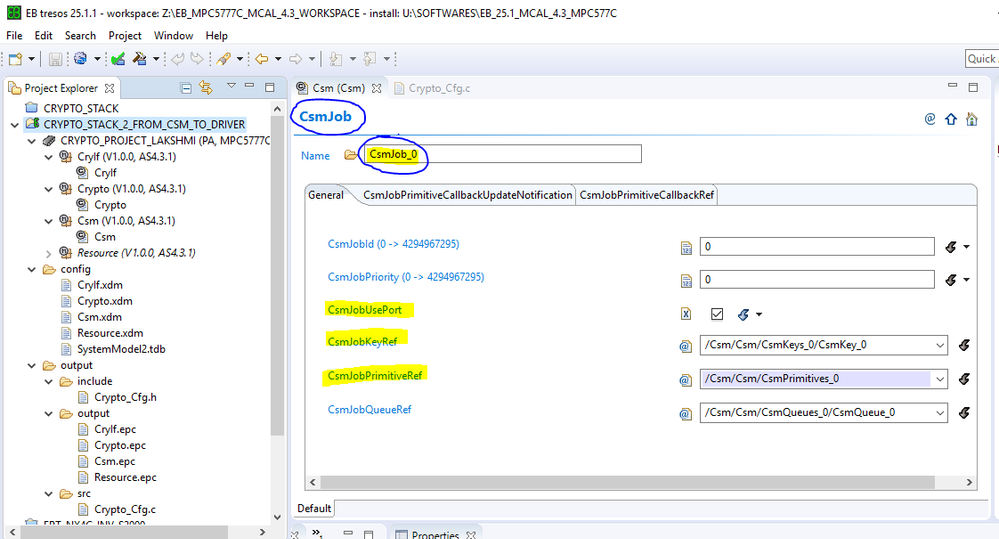Image resolution: width=999 pixels, height=539 pixels.
Task: Click the boolean X icon next to CsmJobUsePort
Action: click(686, 313)
